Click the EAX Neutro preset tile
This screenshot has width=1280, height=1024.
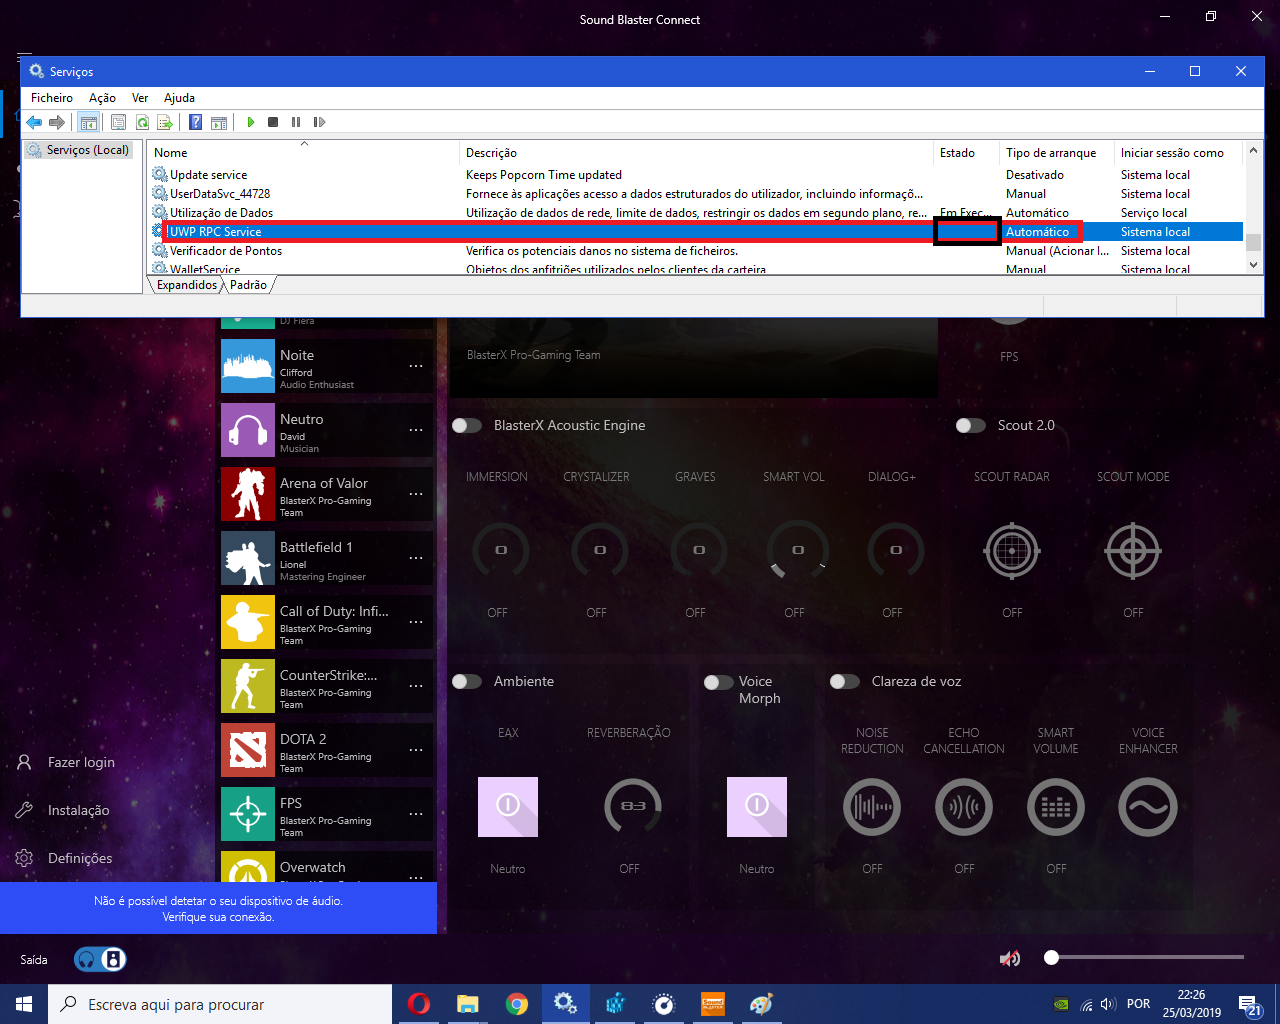coord(508,807)
